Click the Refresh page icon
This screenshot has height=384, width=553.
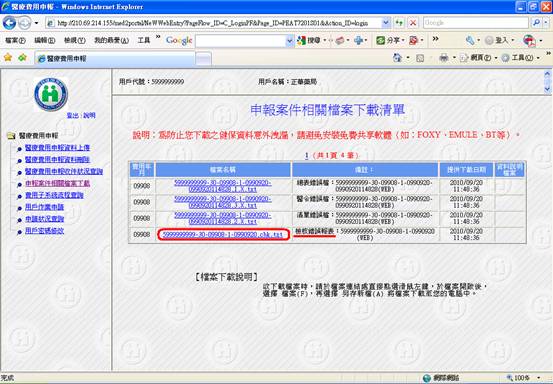point(399,23)
